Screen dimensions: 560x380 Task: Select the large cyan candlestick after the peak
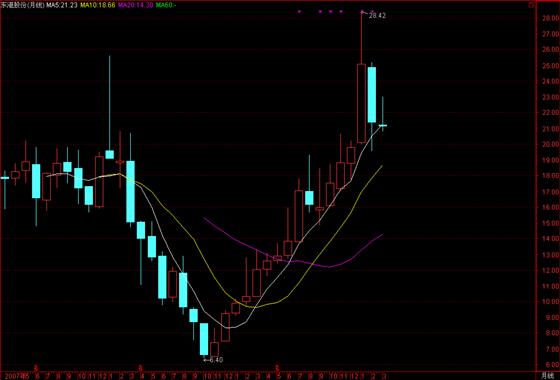(x=372, y=95)
